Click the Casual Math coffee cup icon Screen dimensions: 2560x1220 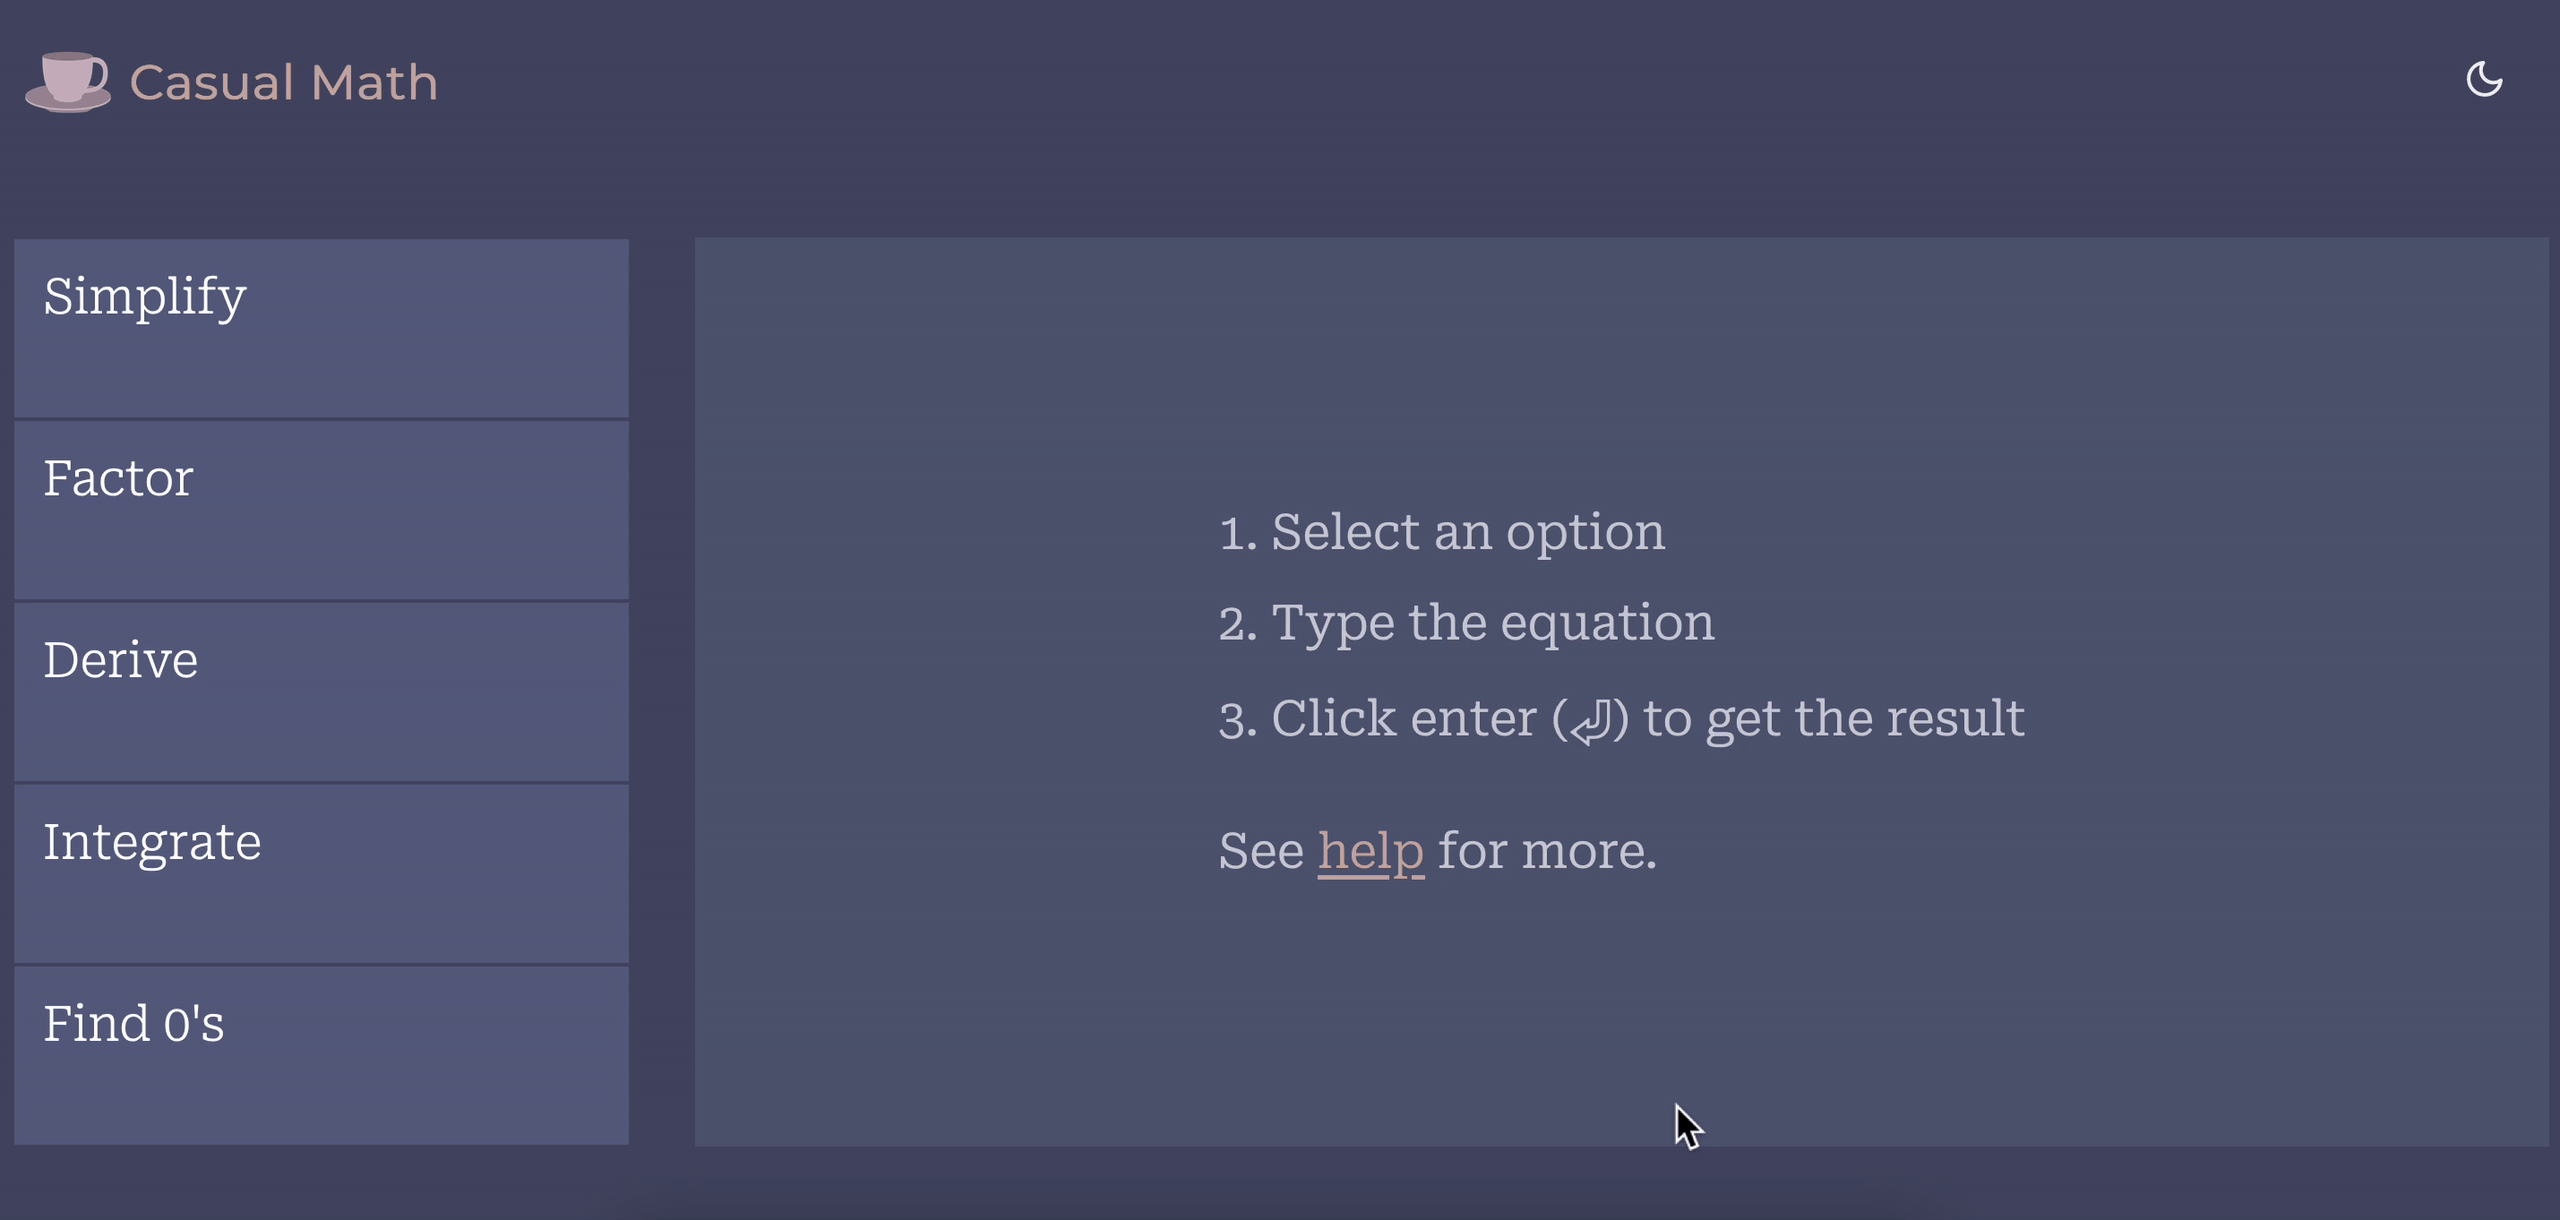(65, 78)
